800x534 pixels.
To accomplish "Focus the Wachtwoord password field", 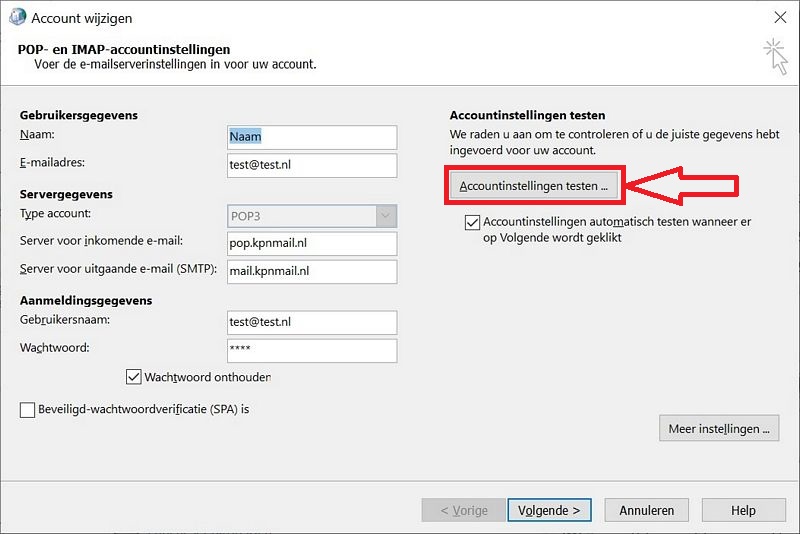I will click(x=312, y=350).
